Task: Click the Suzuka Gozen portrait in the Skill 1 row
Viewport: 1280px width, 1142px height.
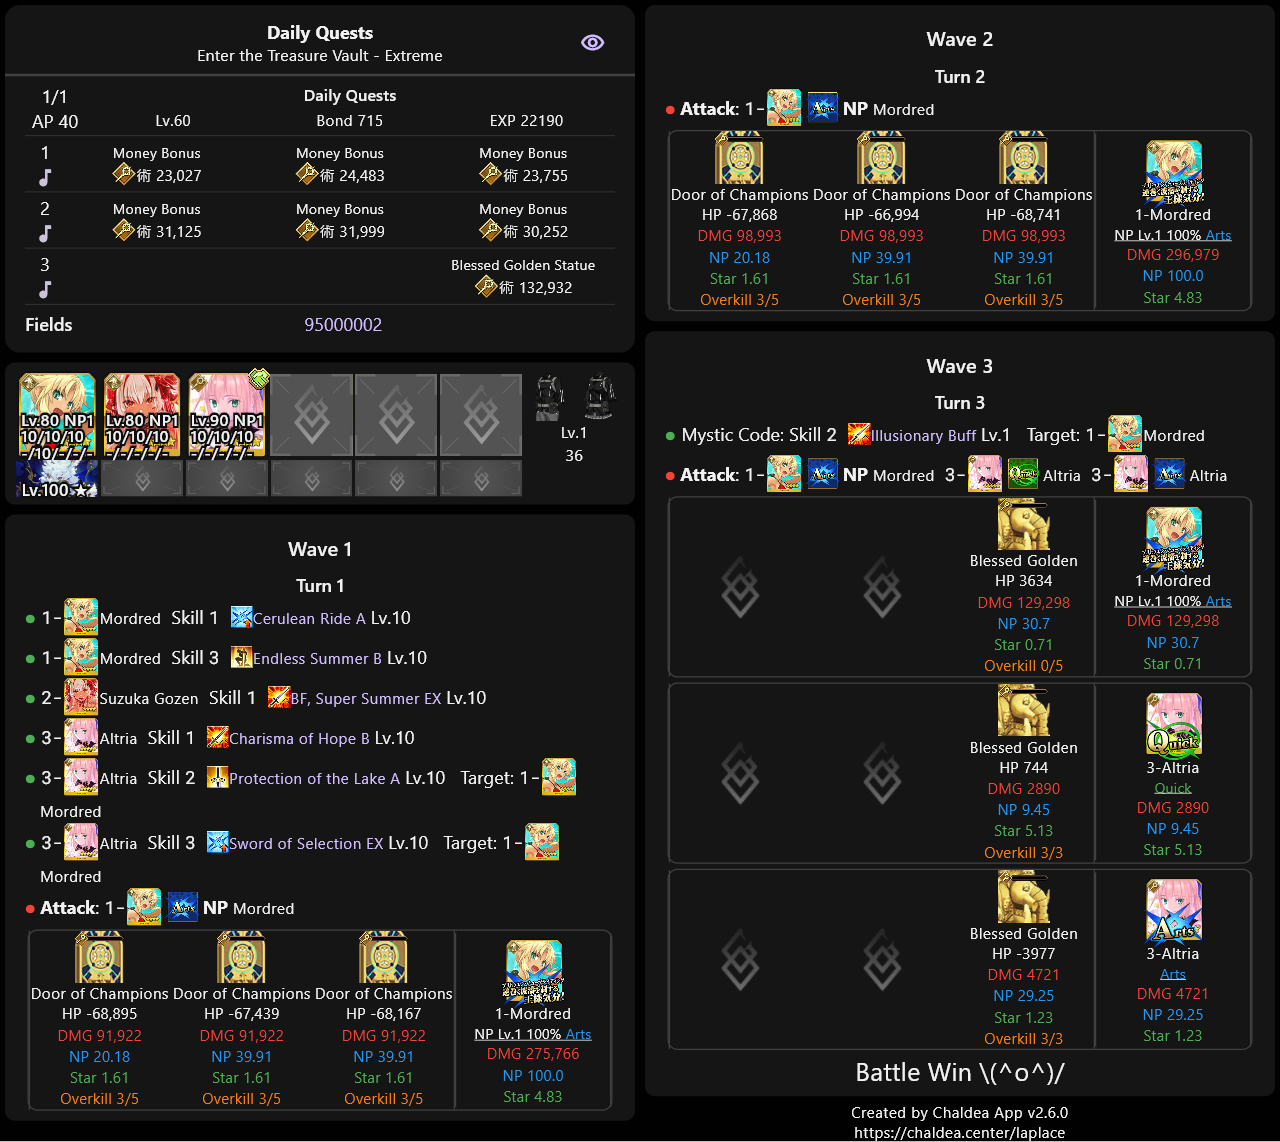Action: [x=81, y=697]
